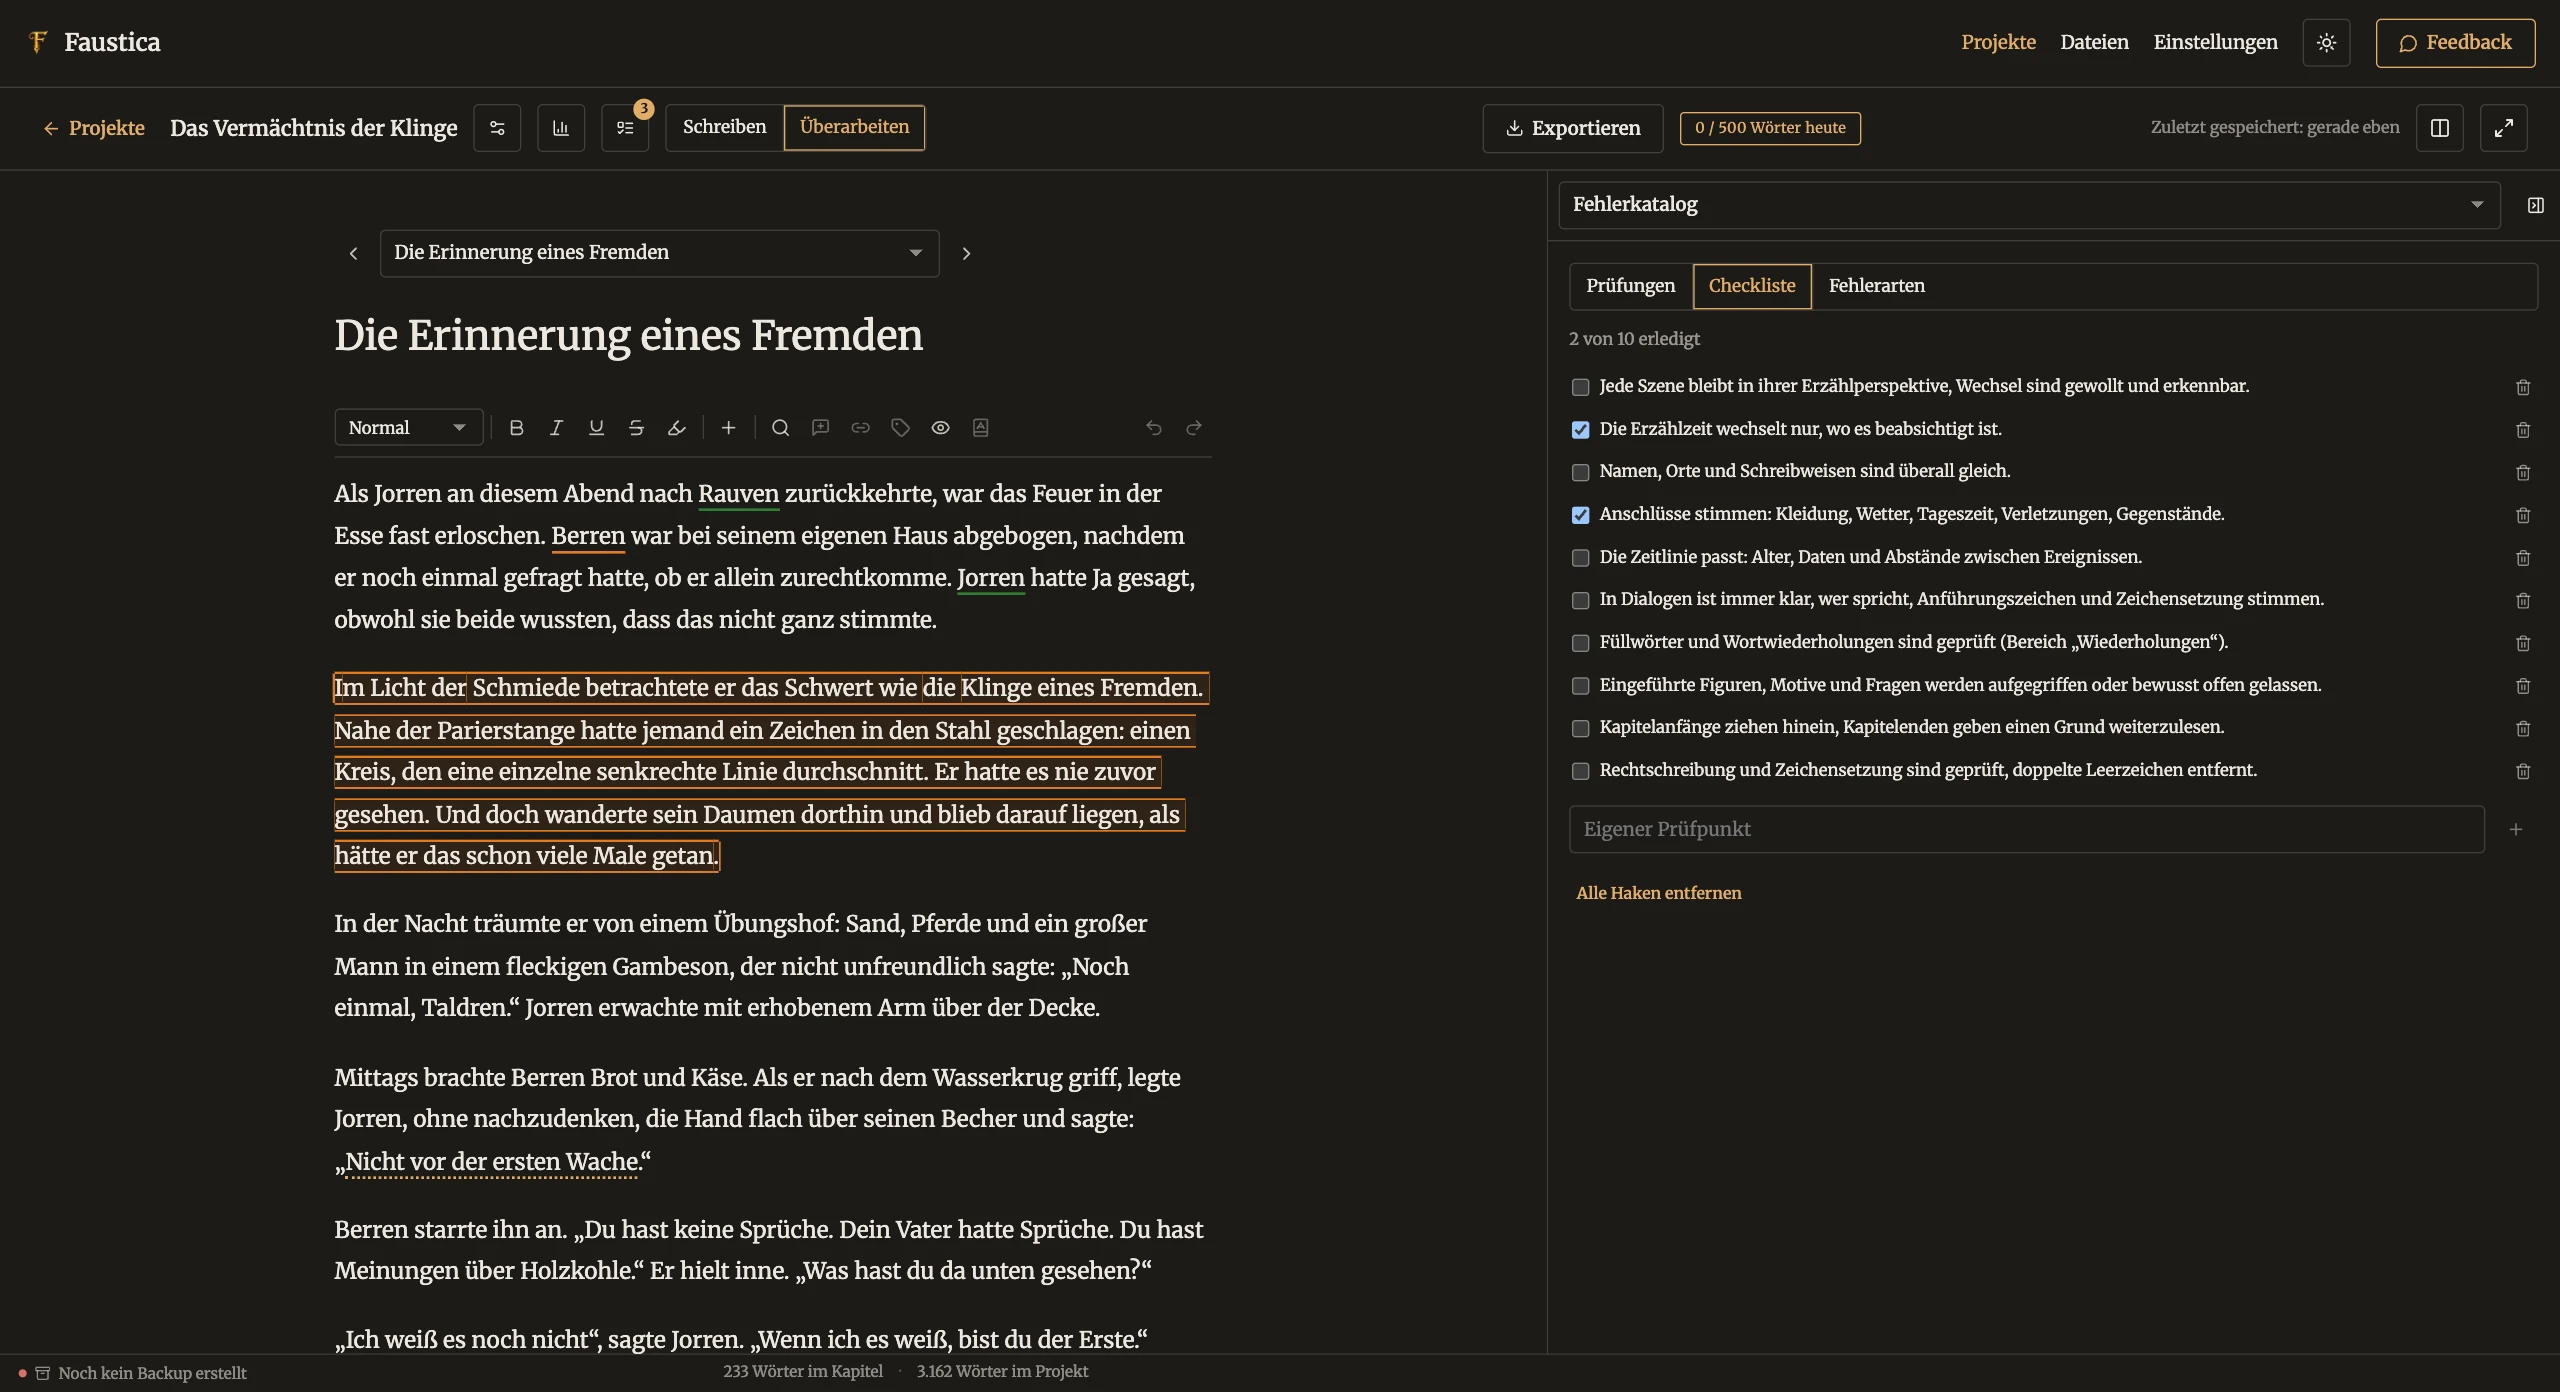Add a comment via speech-bubble icon
The image size is (2560, 1392).
[821, 428]
